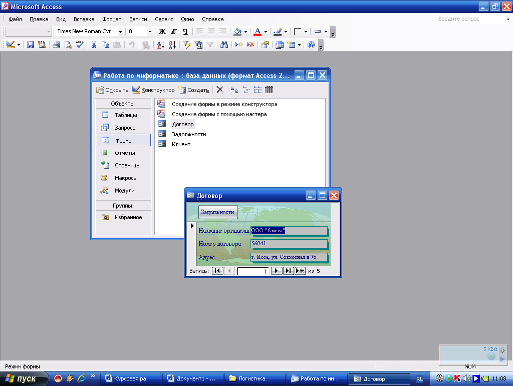The height and width of the screenshot is (386, 513).
Task: Click the Sort Descending icon
Action: (x=172, y=44)
